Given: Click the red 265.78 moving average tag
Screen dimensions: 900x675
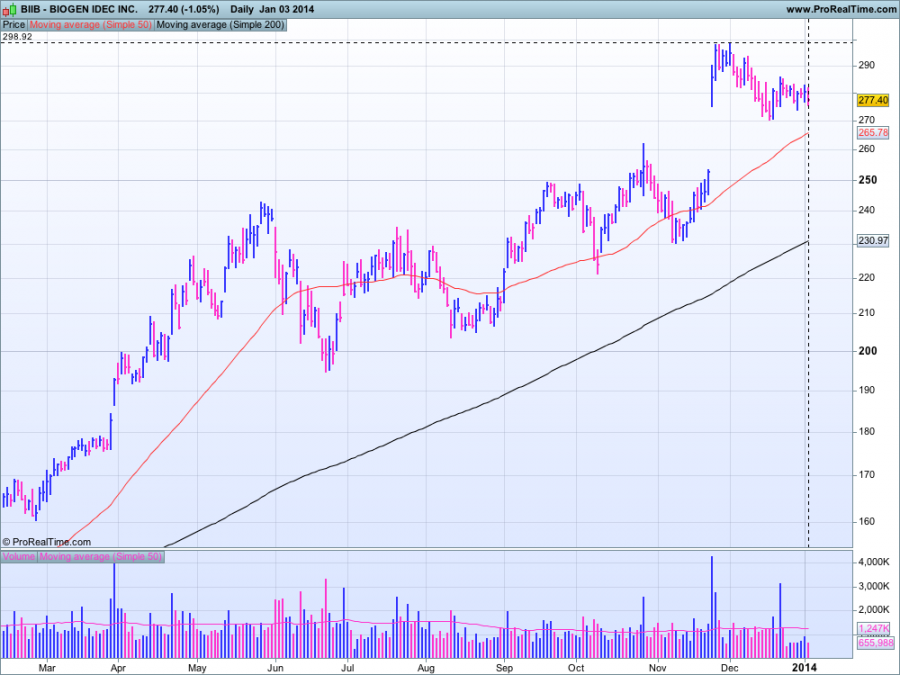Looking at the screenshot, I should click(x=873, y=133).
